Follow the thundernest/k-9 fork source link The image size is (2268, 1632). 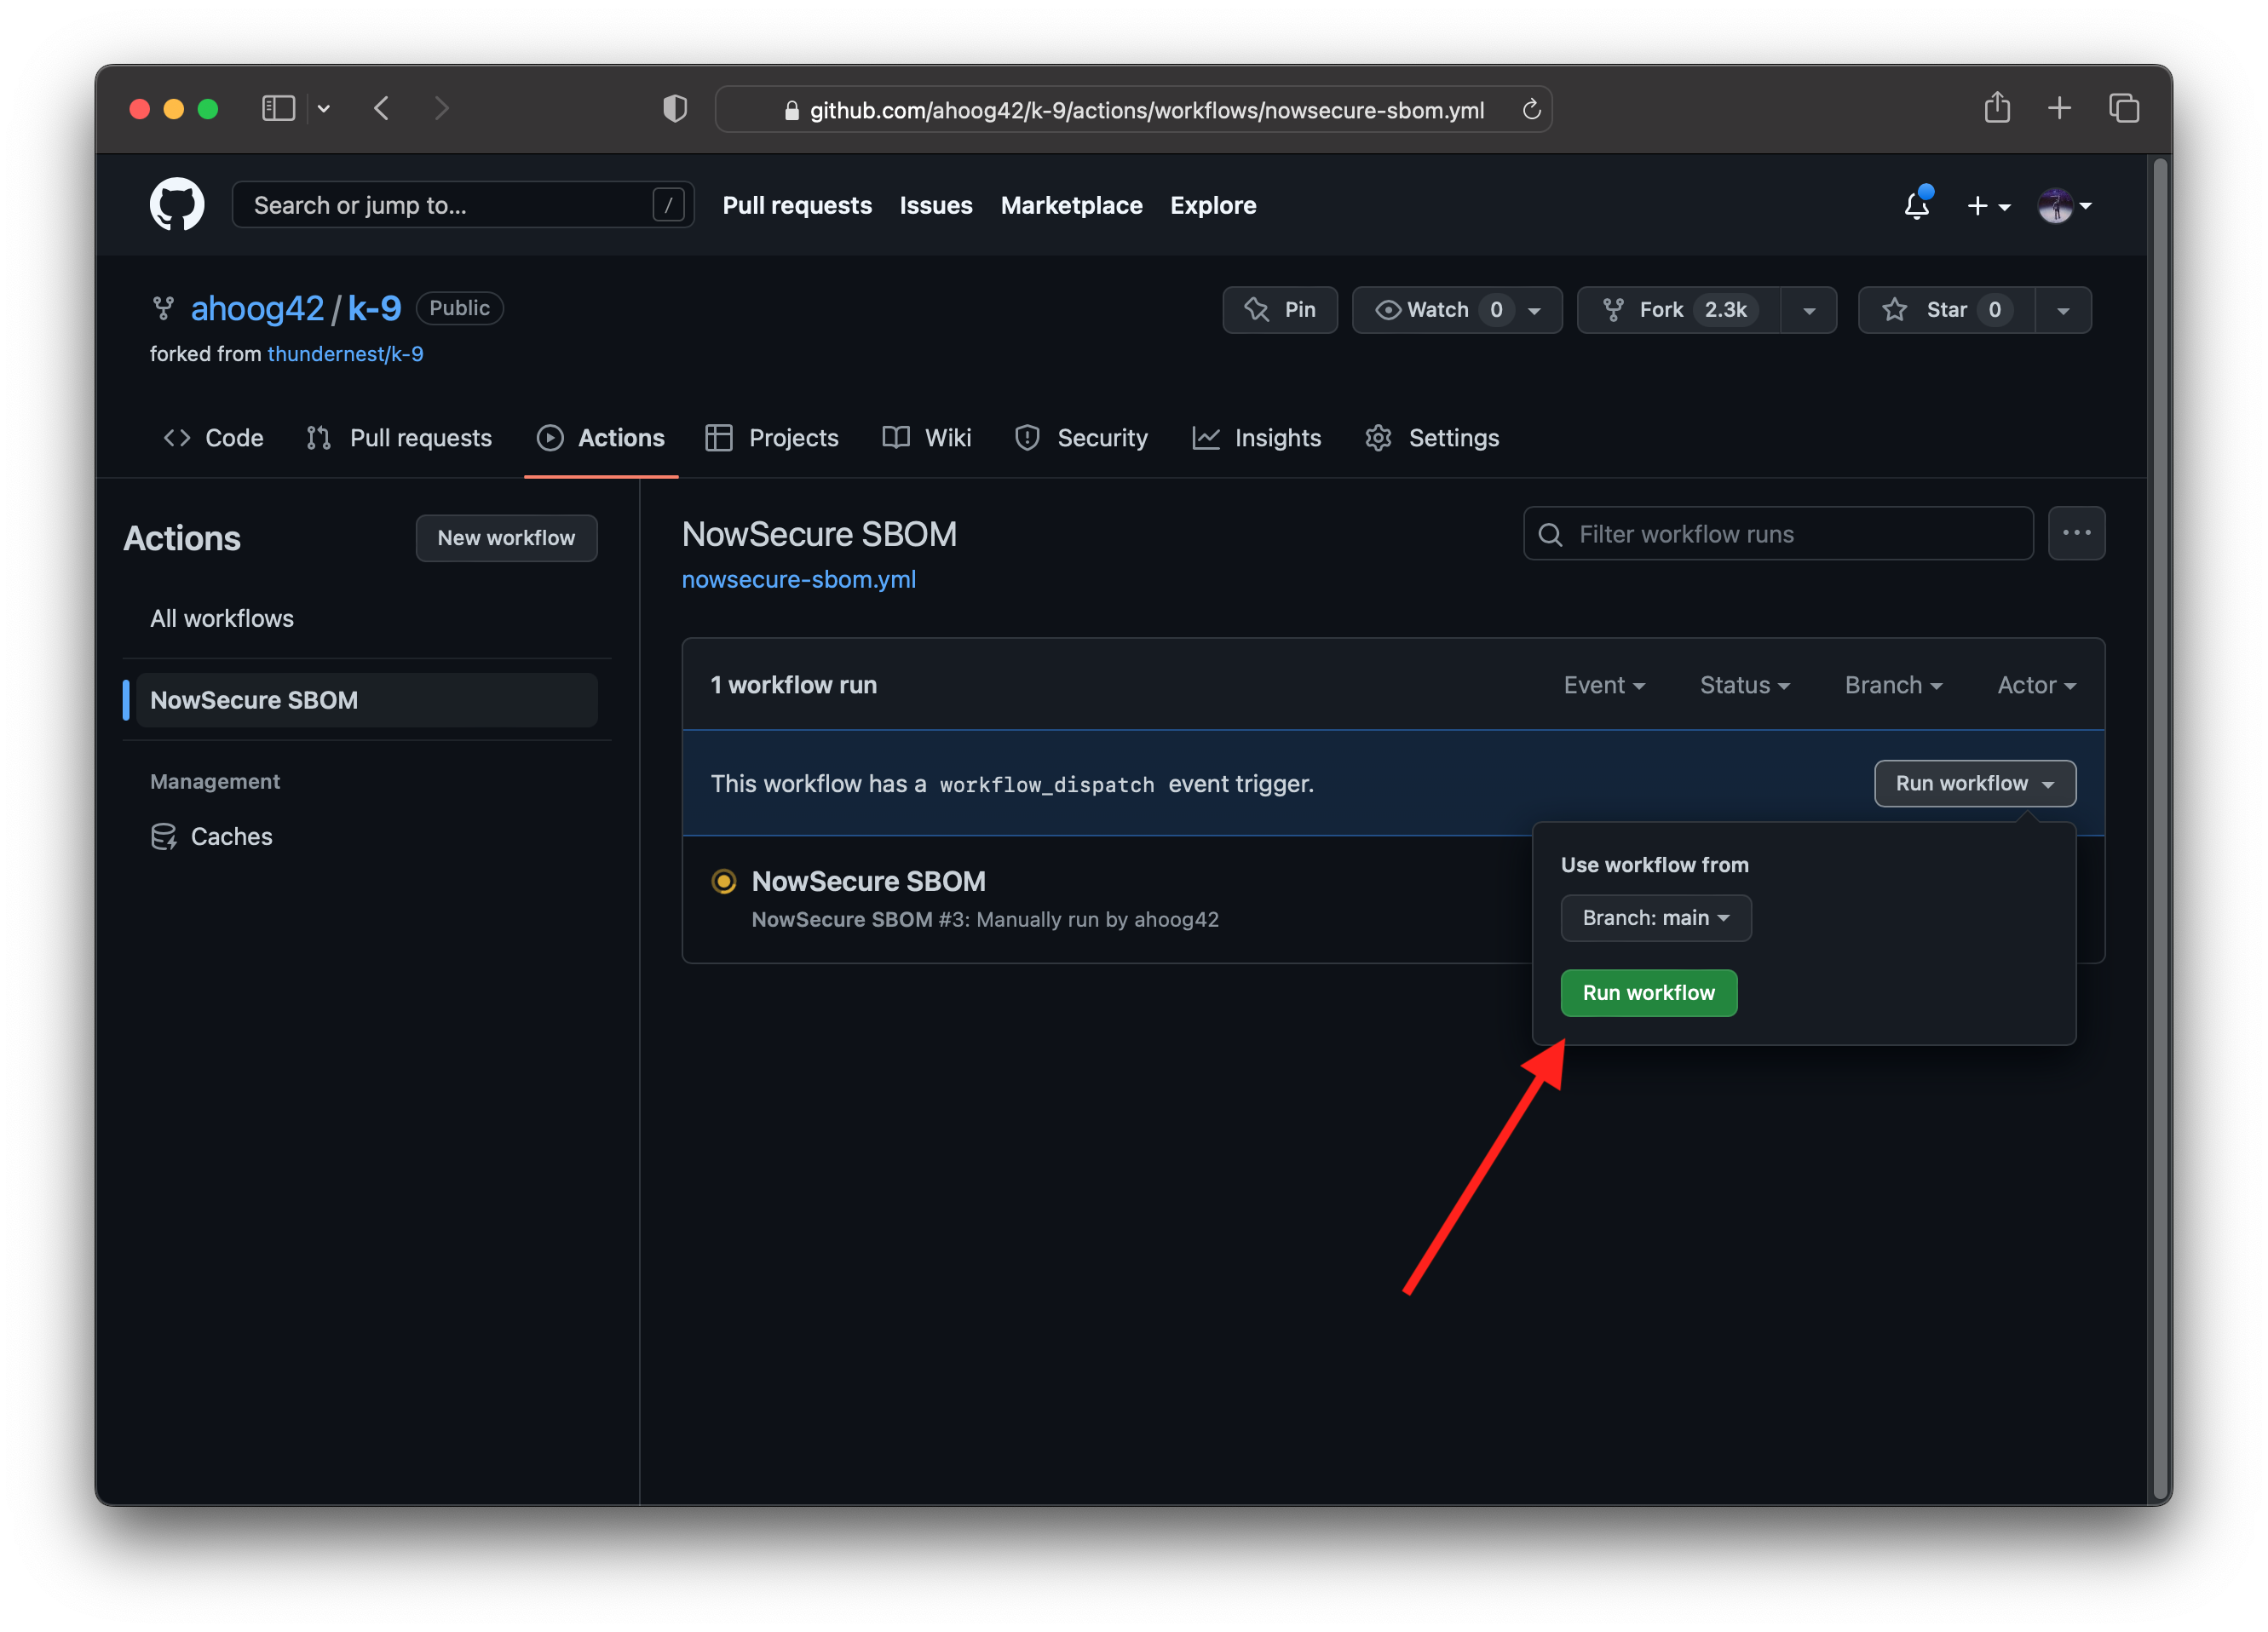point(345,354)
